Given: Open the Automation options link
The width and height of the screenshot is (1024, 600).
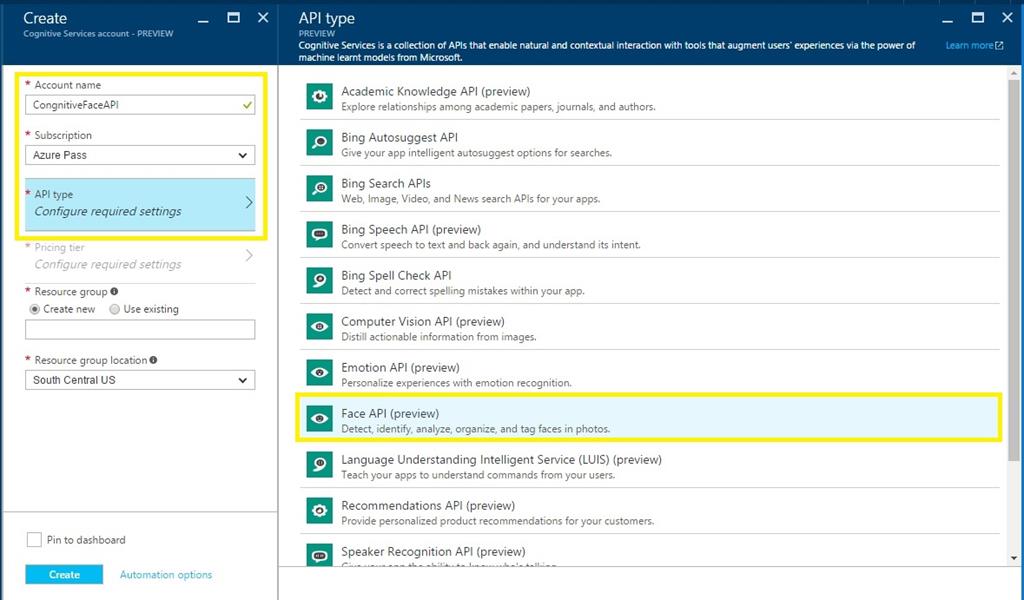Looking at the screenshot, I should click(x=166, y=575).
